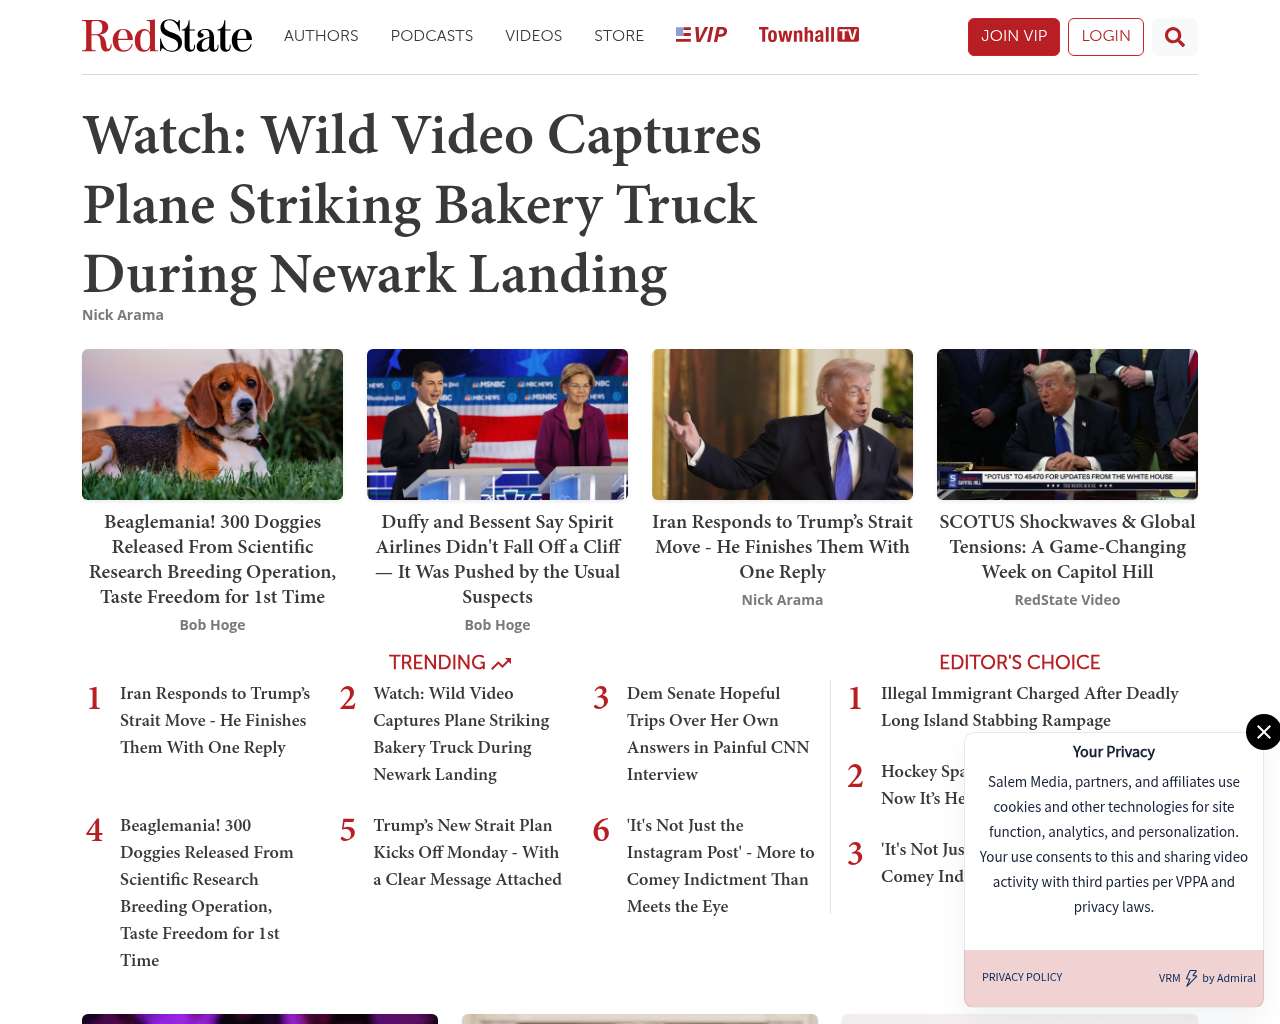
Task: Open the SCOTUS Shockwaves video thumbnail
Action: click(x=1067, y=424)
